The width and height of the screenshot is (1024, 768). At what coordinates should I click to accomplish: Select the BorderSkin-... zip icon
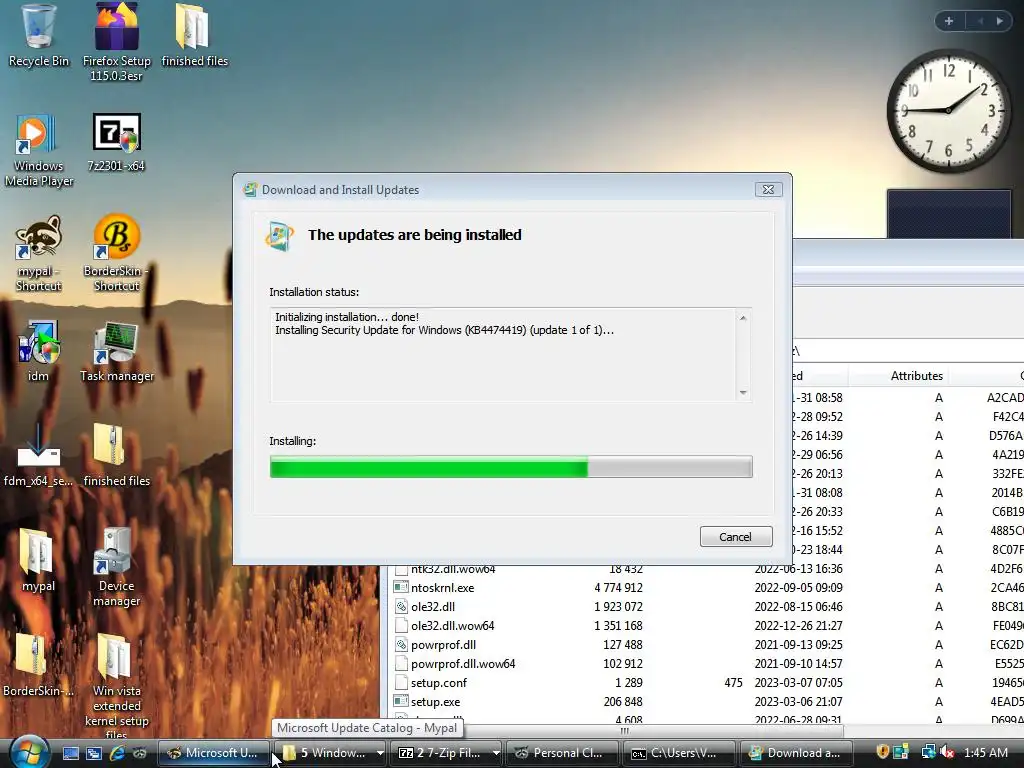coord(38,665)
